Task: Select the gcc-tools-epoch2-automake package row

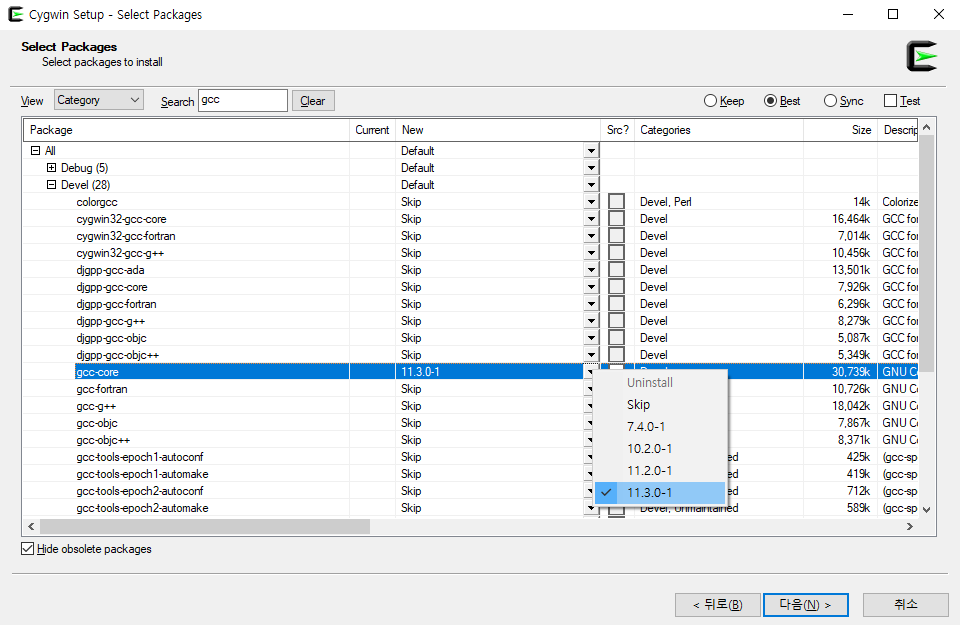Action: pos(470,507)
